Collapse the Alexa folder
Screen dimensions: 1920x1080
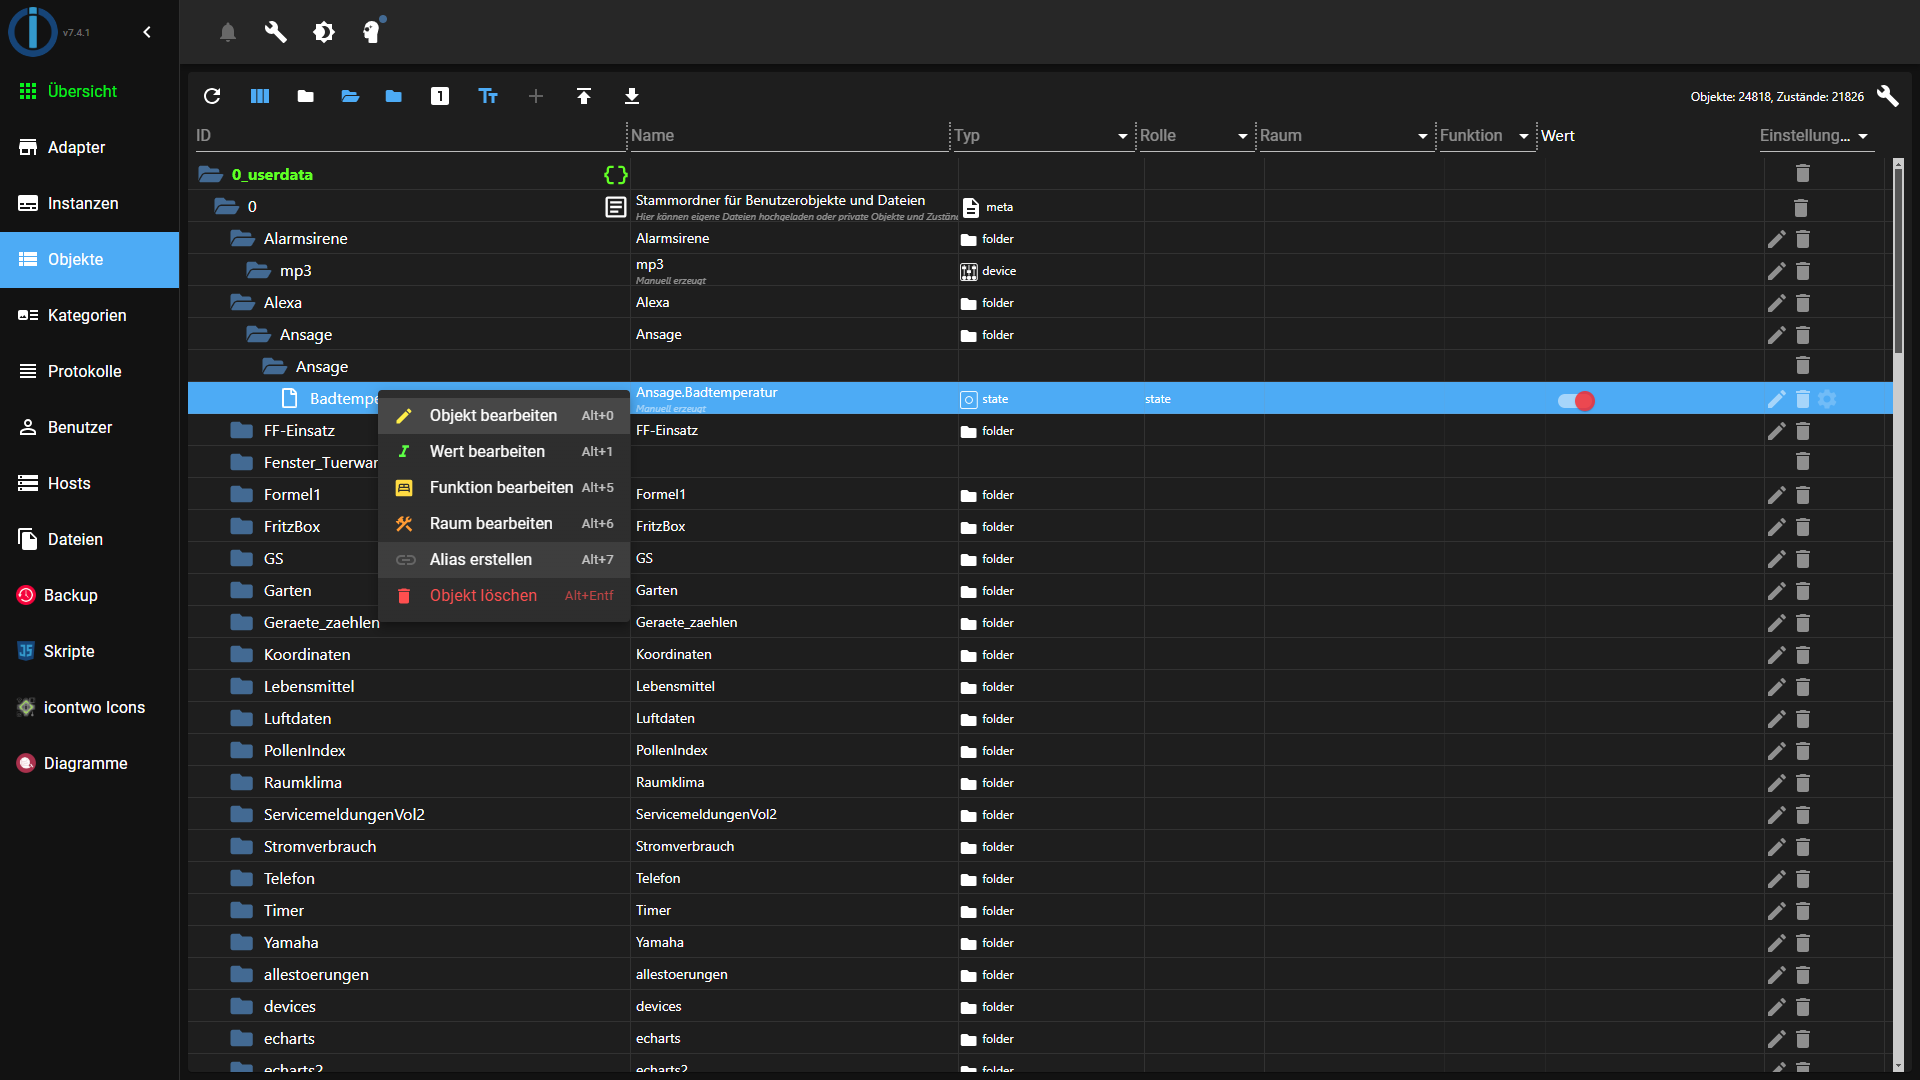242,302
